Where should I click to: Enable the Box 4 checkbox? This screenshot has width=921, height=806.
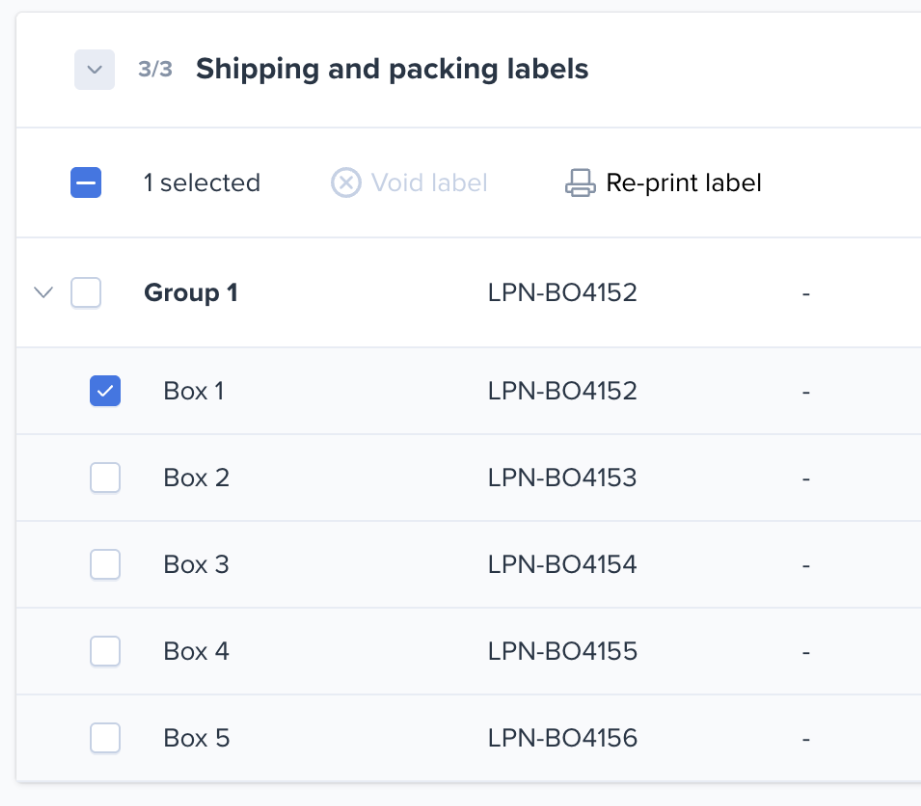[x=105, y=652]
